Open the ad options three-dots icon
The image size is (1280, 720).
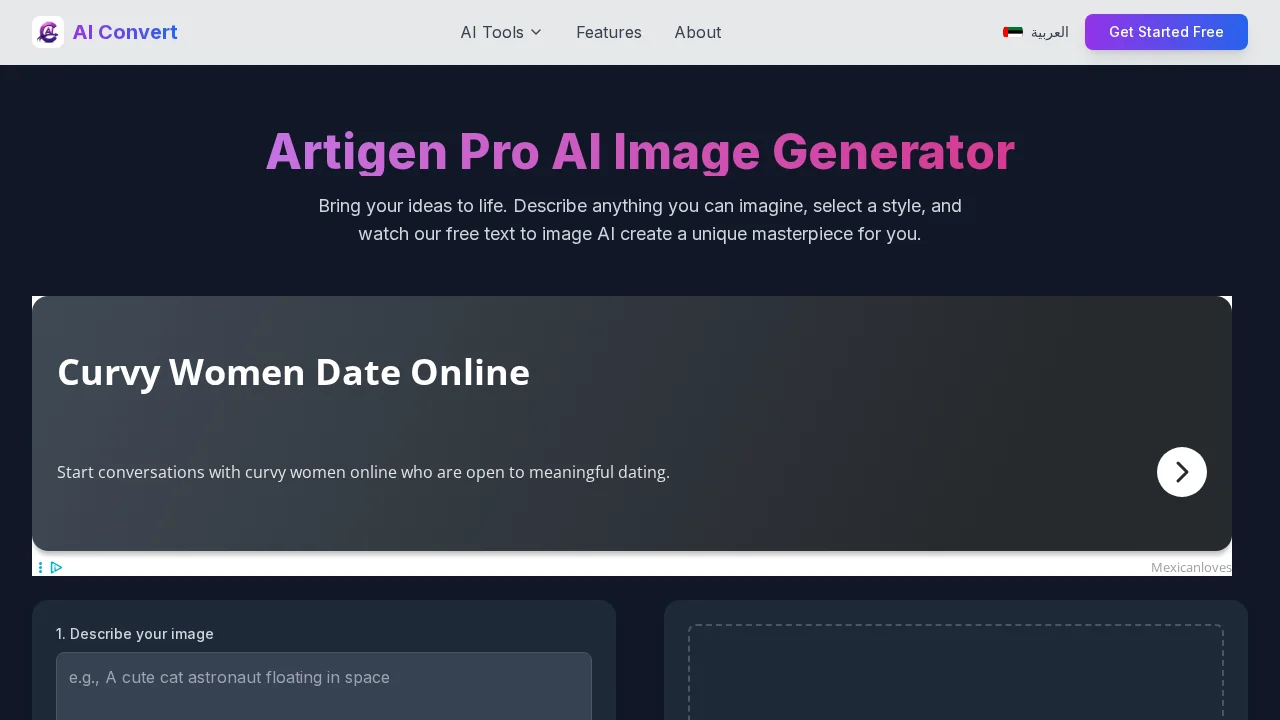click(40, 567)
